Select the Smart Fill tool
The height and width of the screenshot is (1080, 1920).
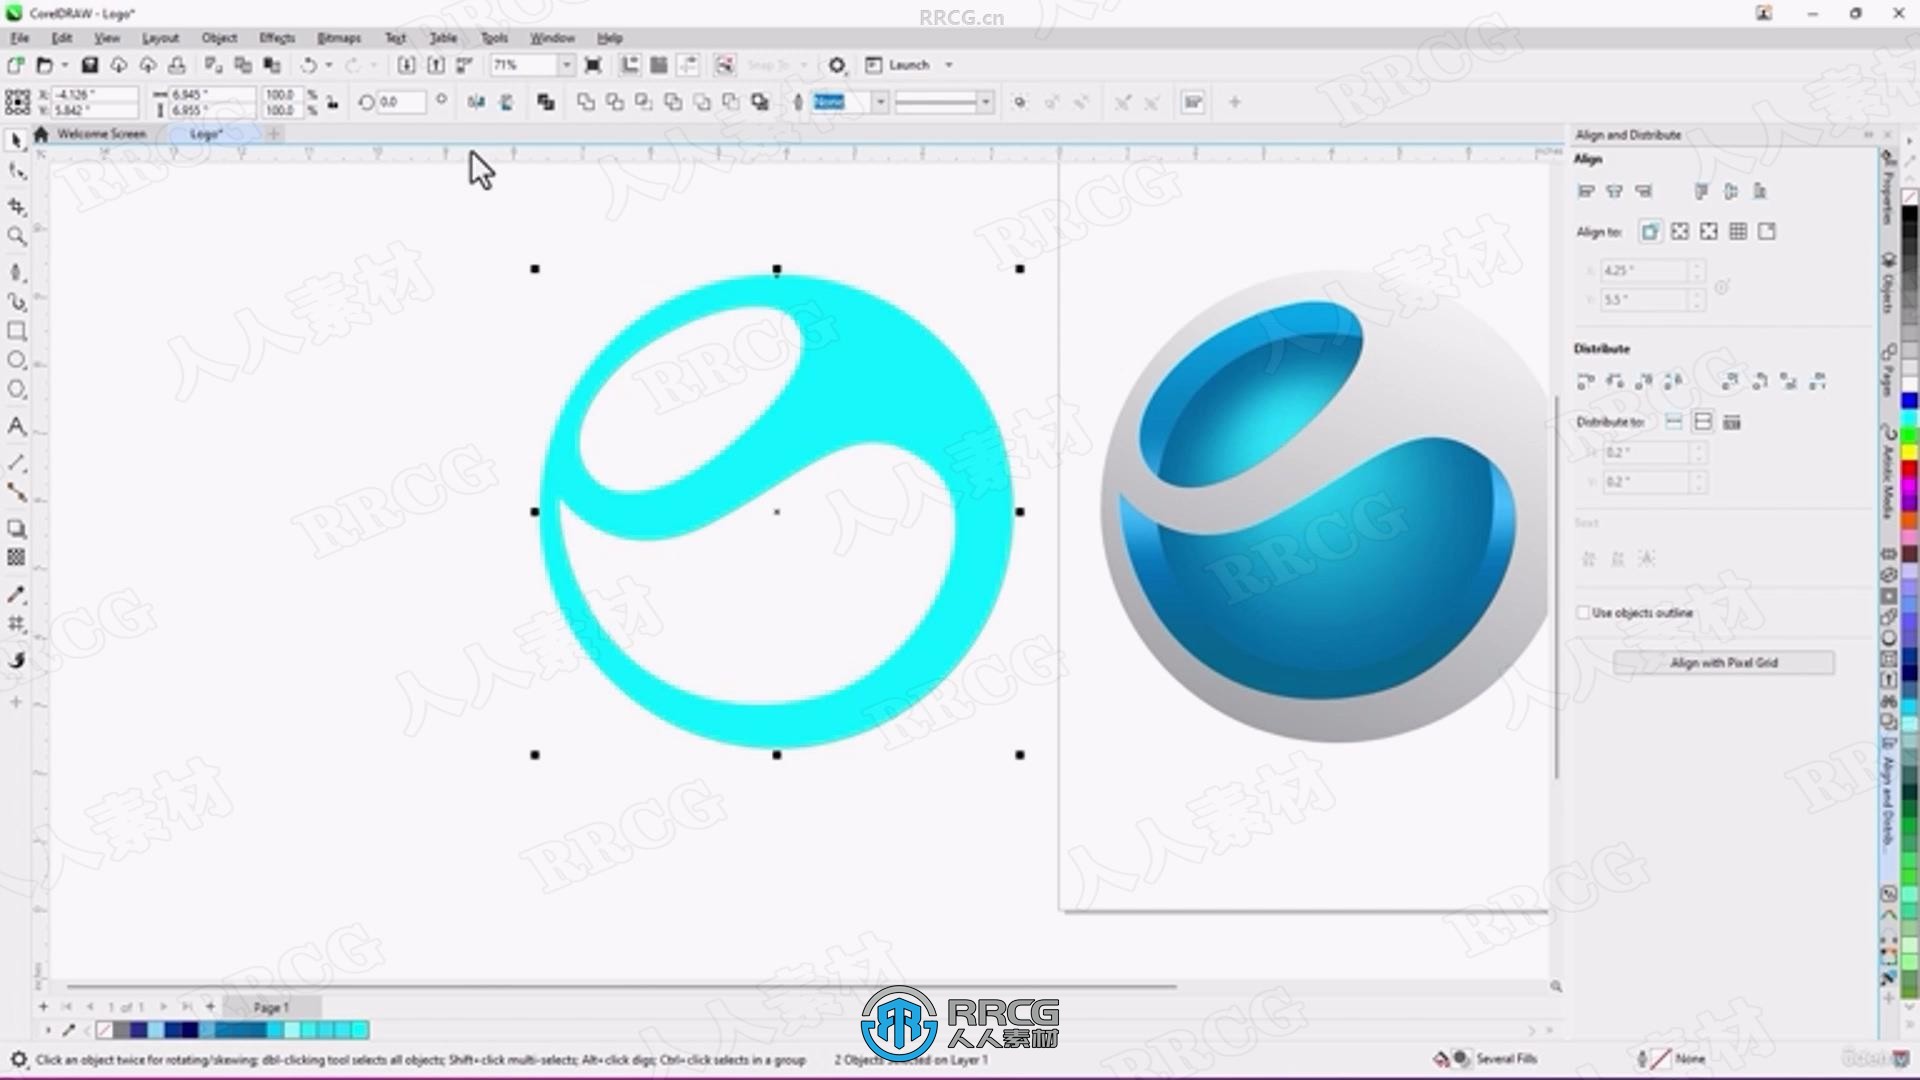click(16, 660)
